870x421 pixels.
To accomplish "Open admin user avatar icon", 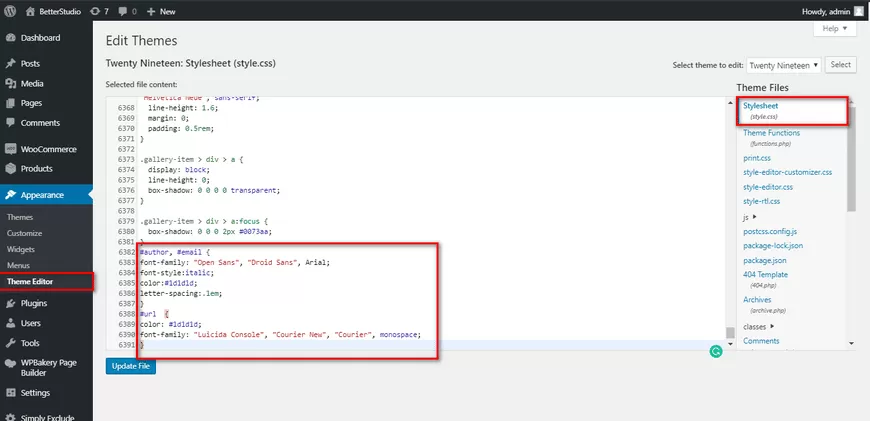I will [859, 11].
